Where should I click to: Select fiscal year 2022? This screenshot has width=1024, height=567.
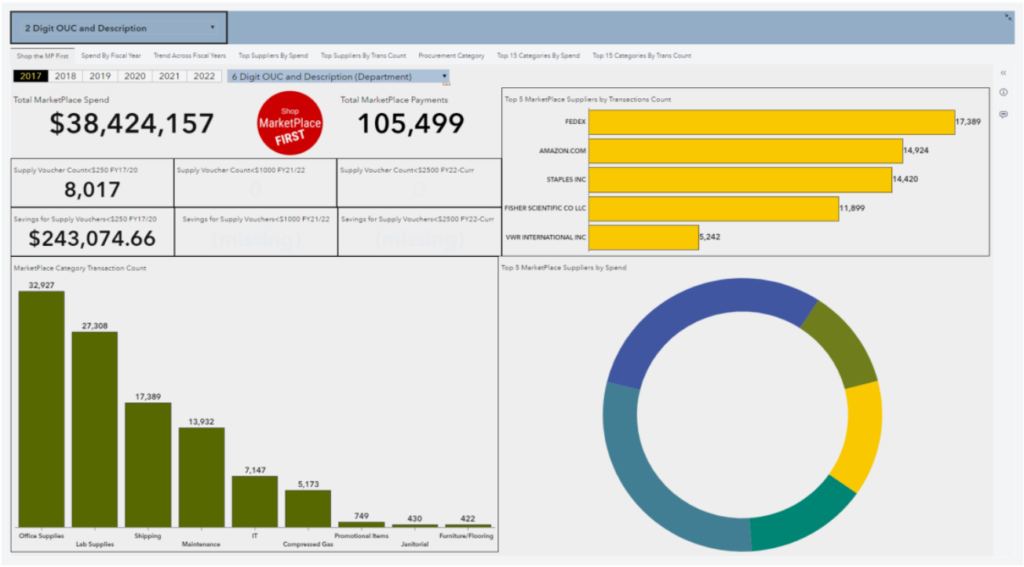[204, 76]
